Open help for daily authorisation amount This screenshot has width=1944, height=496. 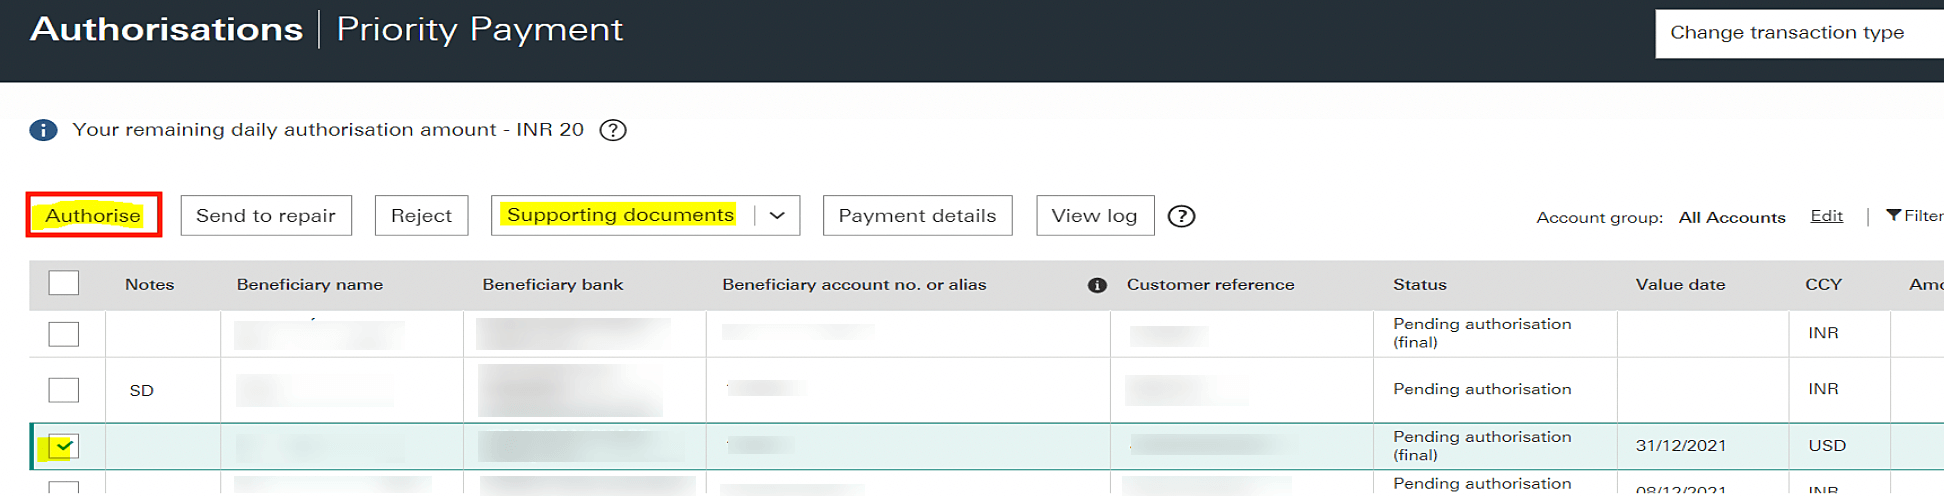click(x=613, y=130)
